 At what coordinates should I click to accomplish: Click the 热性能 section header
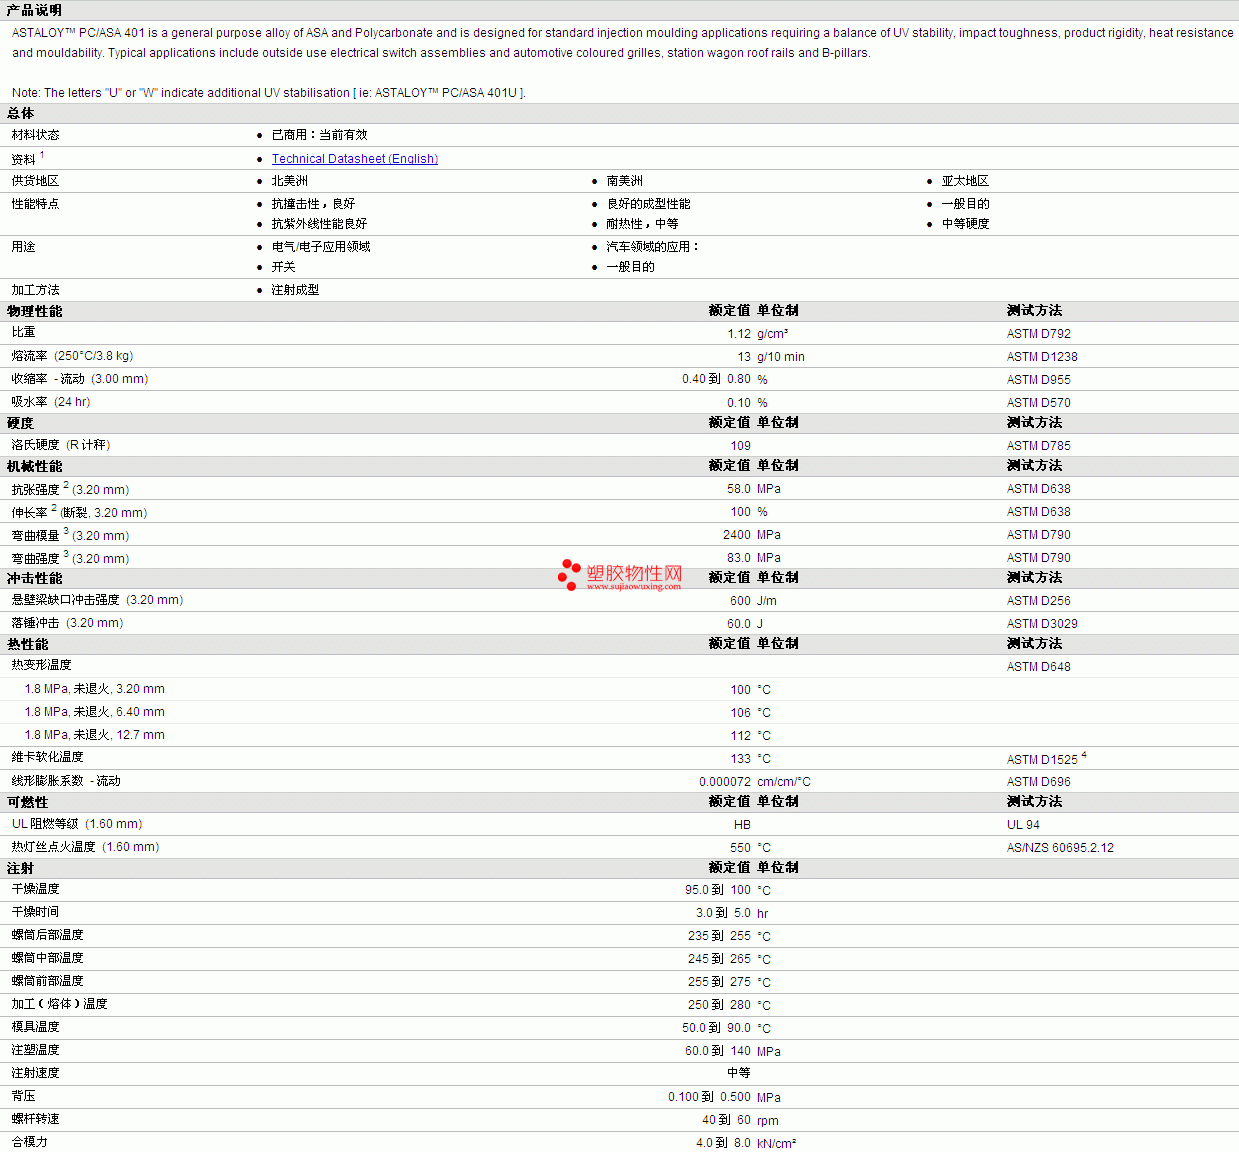point(28,645)
